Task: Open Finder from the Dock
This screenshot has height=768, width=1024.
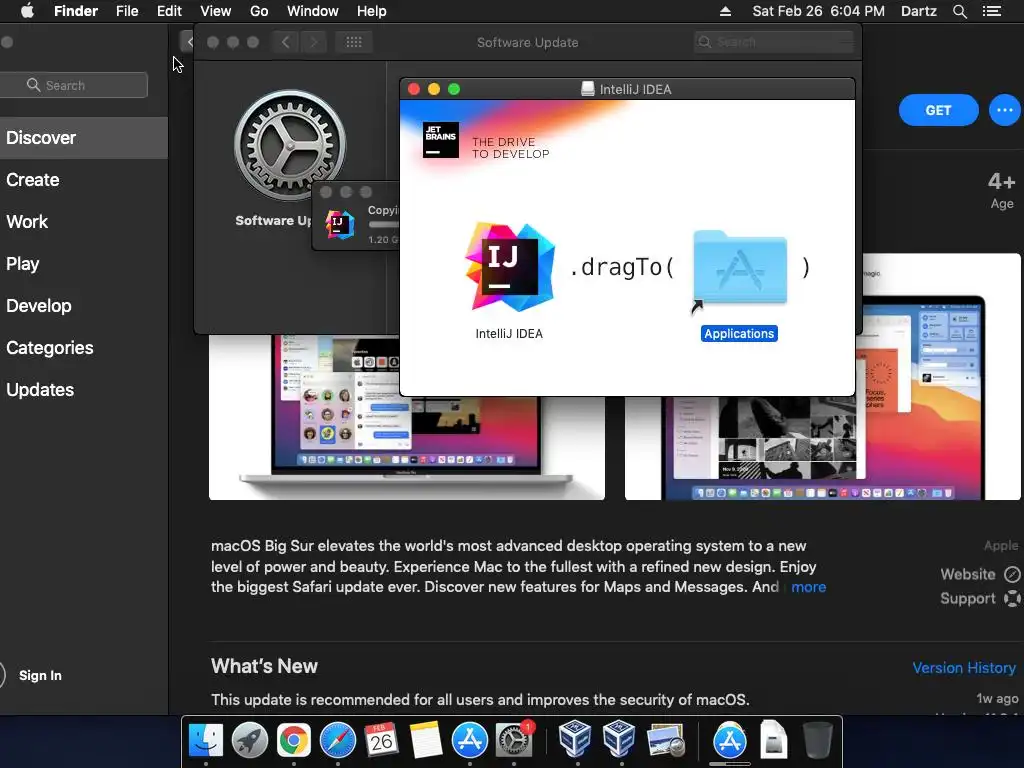Action: 206,741
